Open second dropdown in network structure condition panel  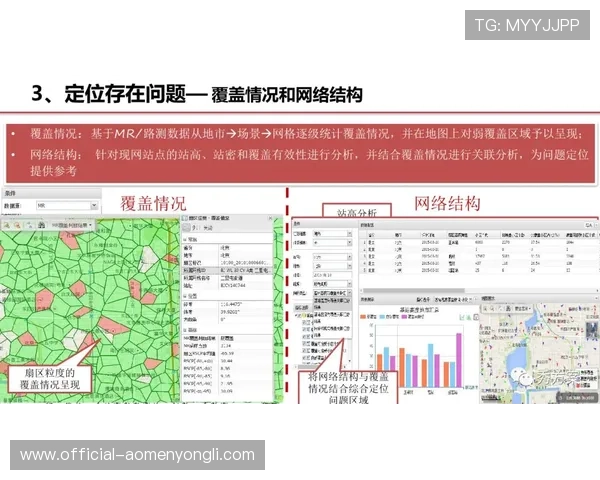pos(332,243)
